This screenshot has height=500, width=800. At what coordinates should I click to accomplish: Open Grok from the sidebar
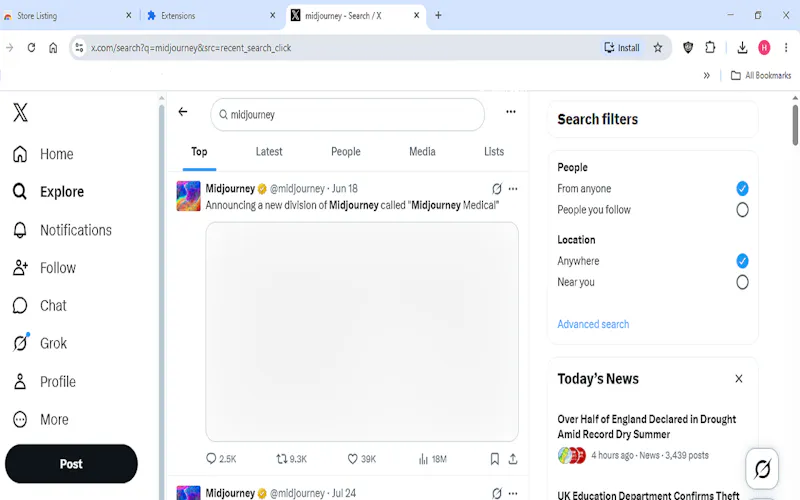(x=39, y=343)
